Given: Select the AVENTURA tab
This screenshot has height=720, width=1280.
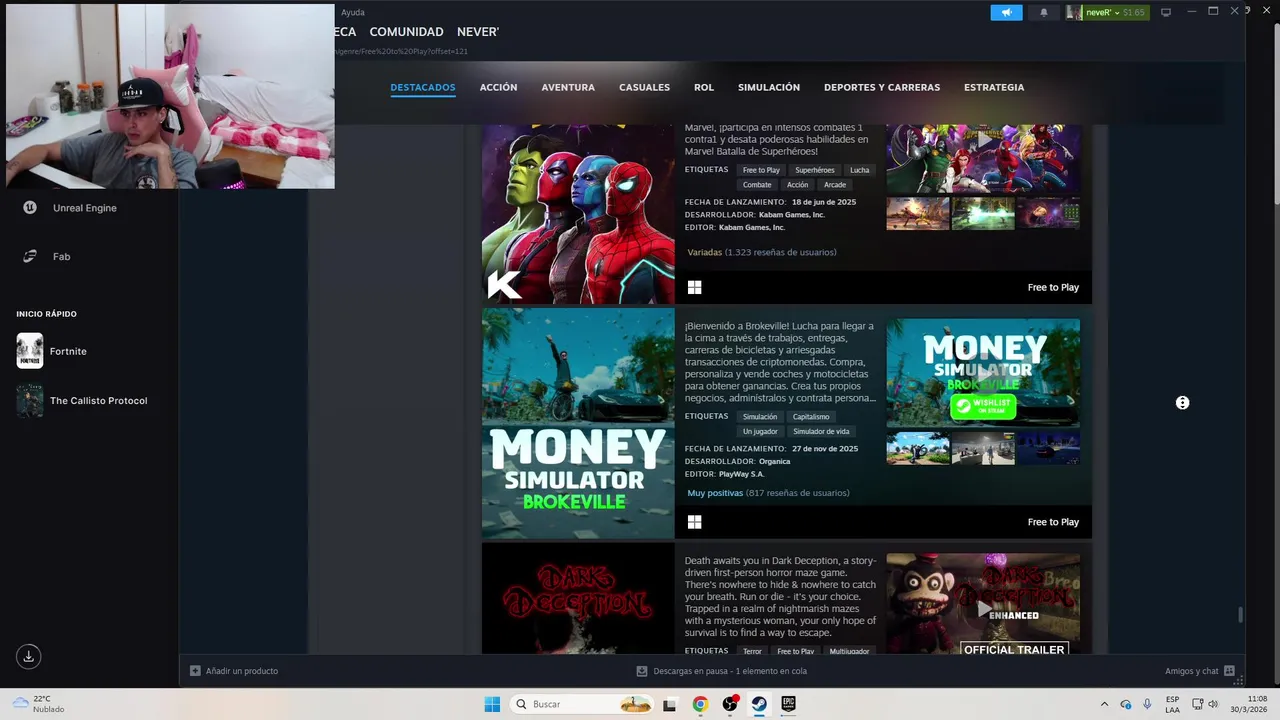Looking at the screenshot, I should (568, 87).
